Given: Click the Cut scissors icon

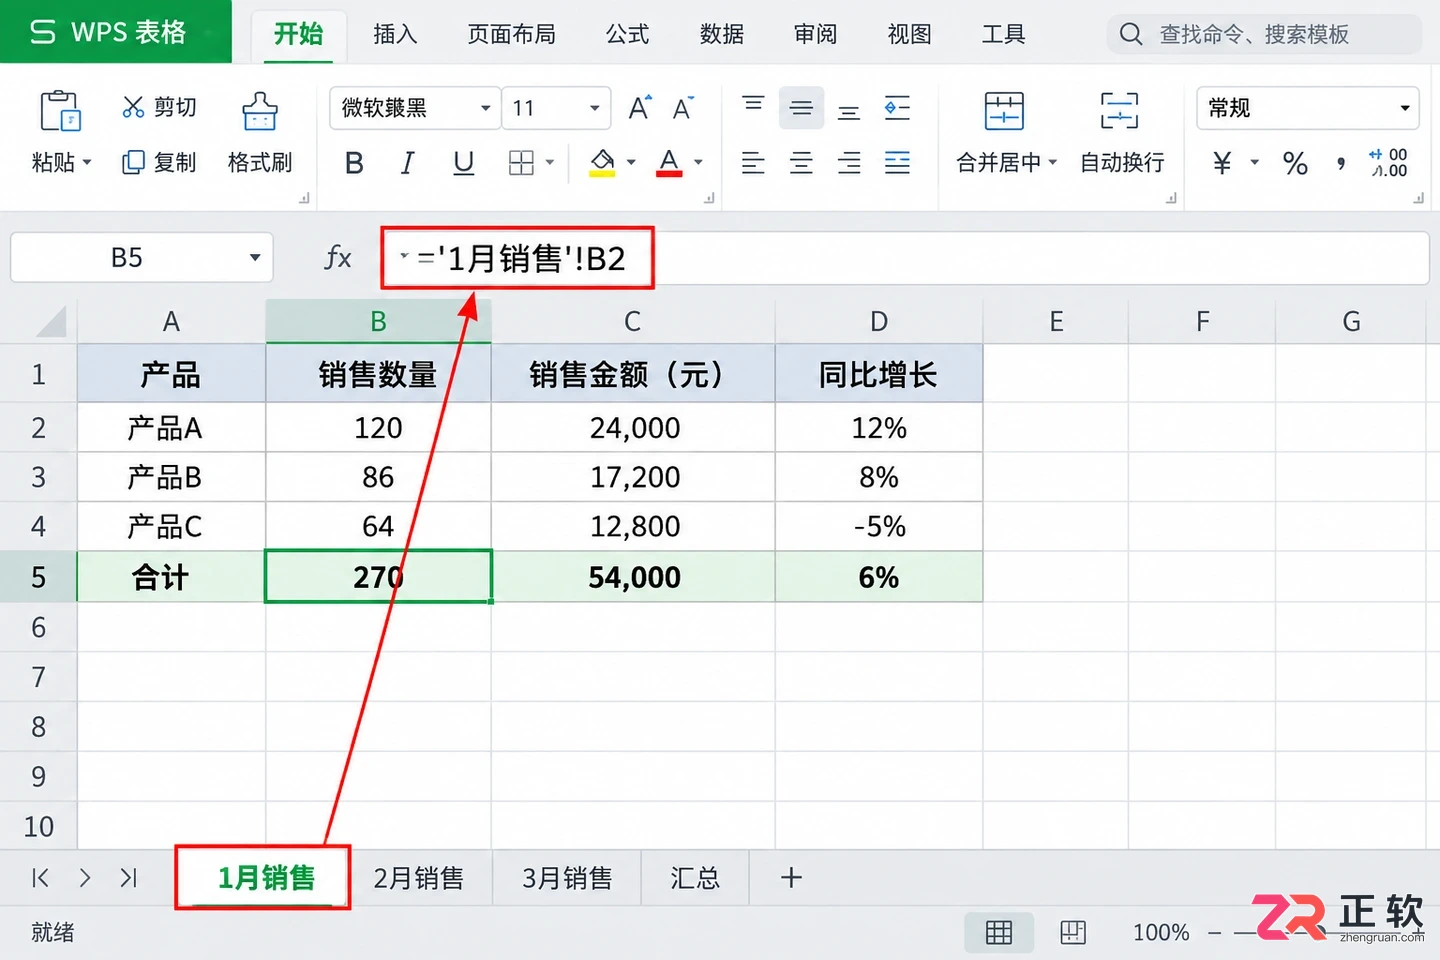Looking at the screenshot, I should pos(133,107).
